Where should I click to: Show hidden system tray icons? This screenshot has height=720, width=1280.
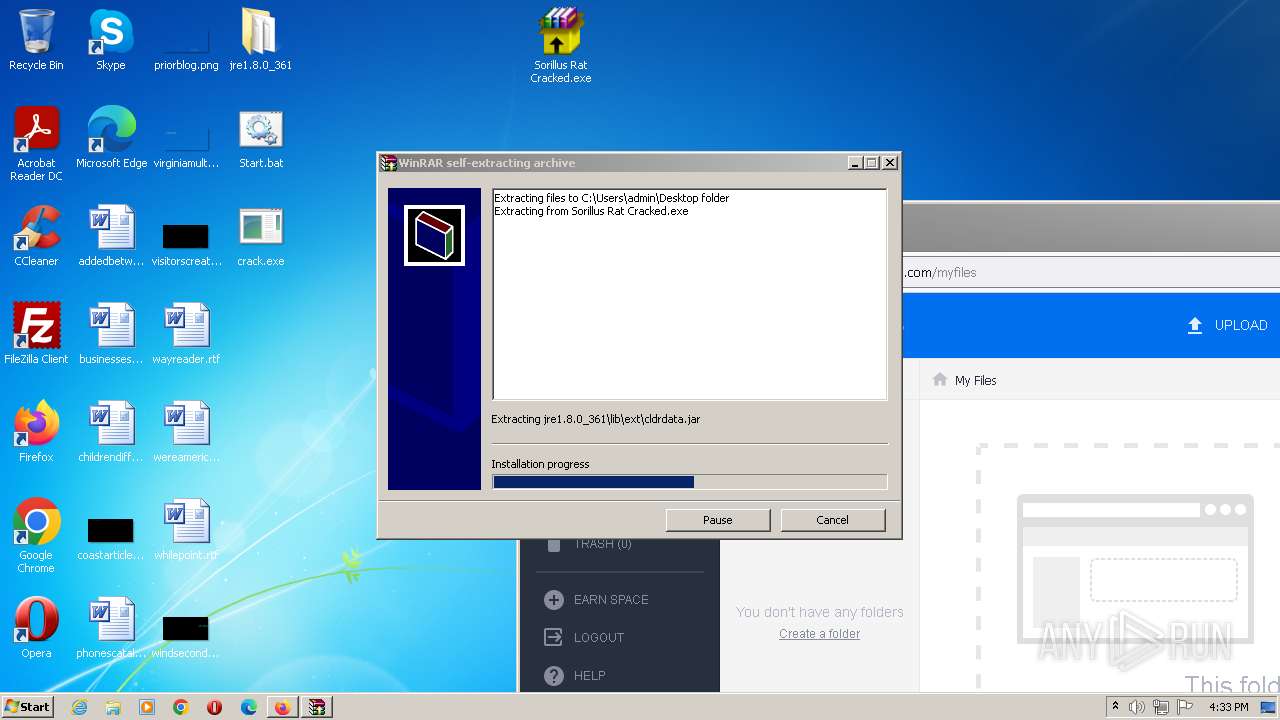[x=1115, y=707]
